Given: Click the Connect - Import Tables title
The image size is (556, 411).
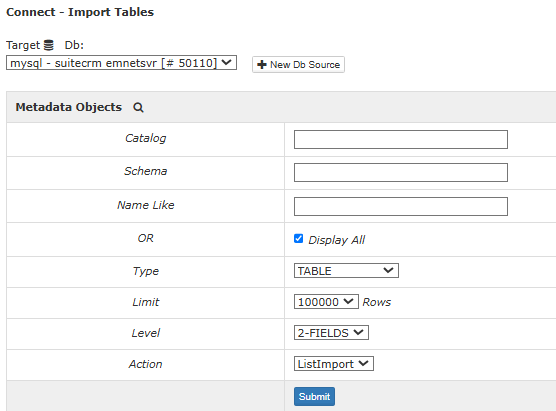Looking at the screenshot, I should [x=80, y=12].
